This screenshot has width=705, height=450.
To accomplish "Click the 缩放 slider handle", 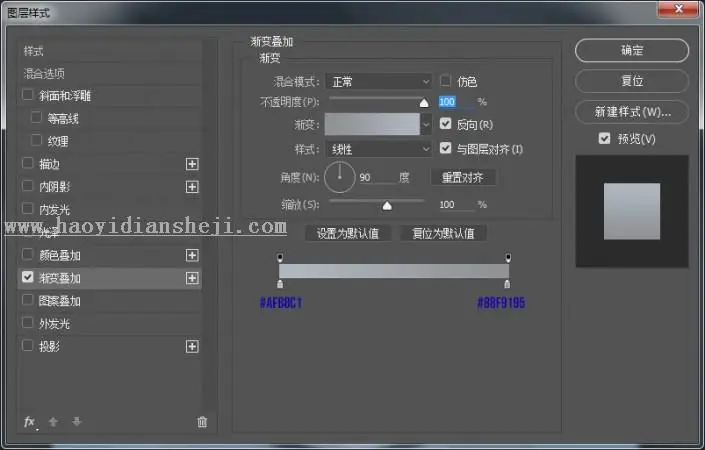I will click(387, 206).
